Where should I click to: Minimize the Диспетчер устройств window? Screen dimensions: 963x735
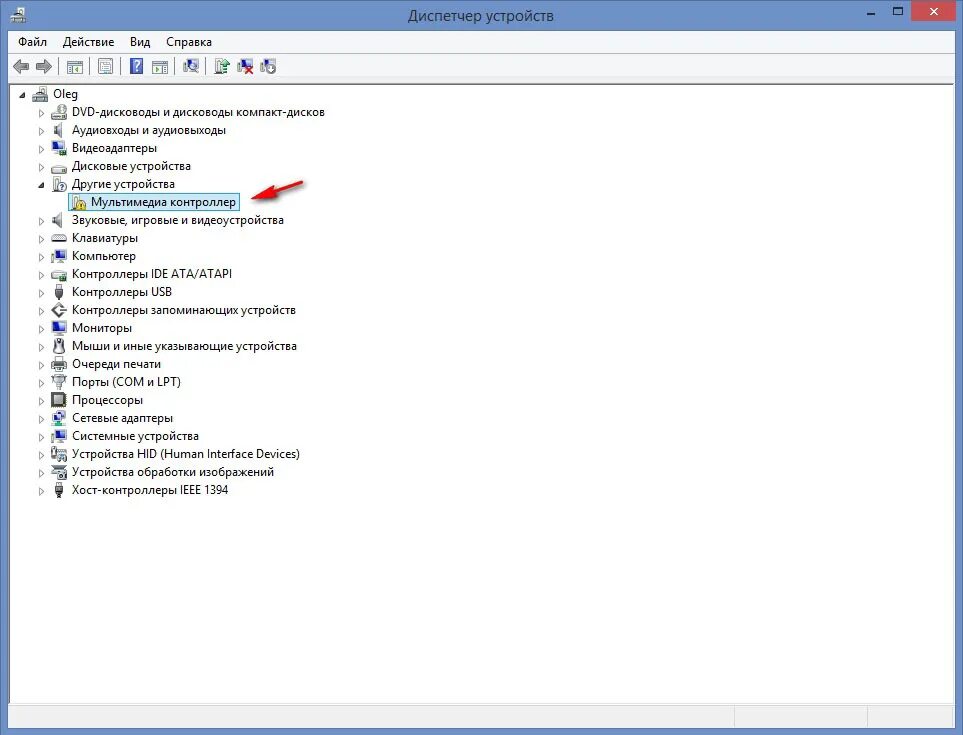[871, 12]
